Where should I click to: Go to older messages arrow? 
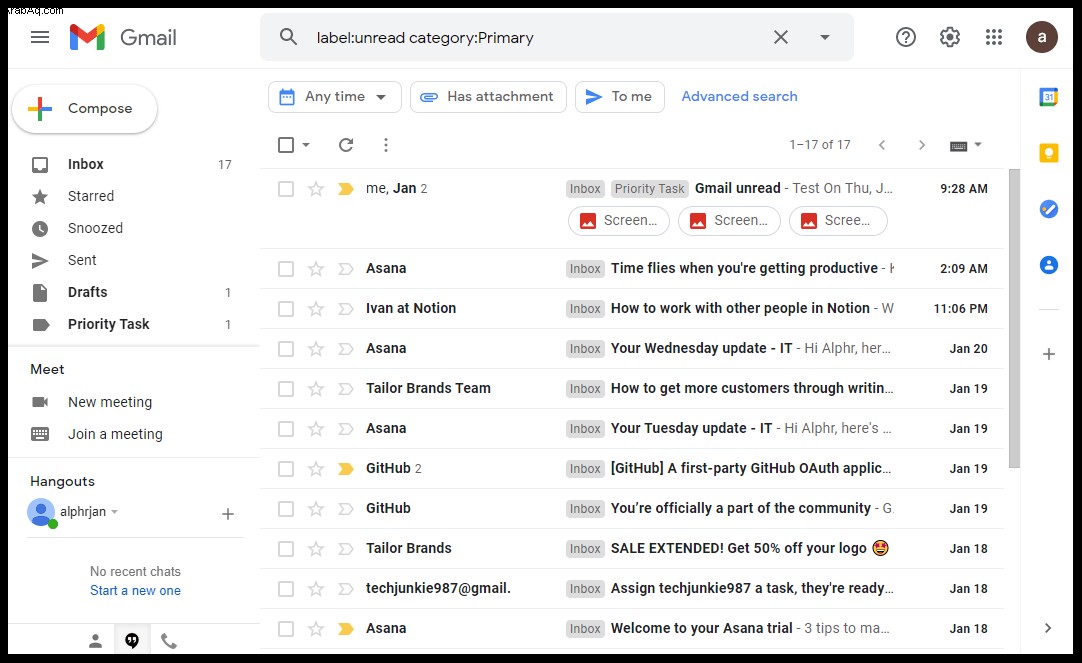coord(921,145)
